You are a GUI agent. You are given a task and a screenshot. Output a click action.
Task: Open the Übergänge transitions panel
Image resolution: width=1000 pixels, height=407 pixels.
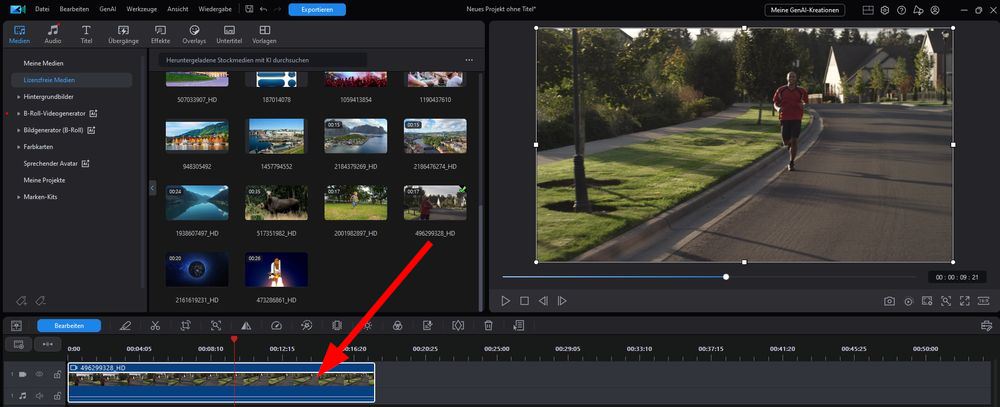(124, 34)
